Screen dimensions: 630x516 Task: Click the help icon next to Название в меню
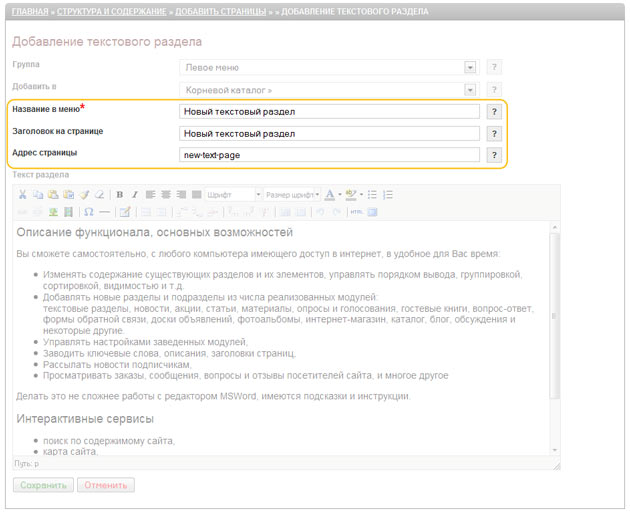point(493,111)
